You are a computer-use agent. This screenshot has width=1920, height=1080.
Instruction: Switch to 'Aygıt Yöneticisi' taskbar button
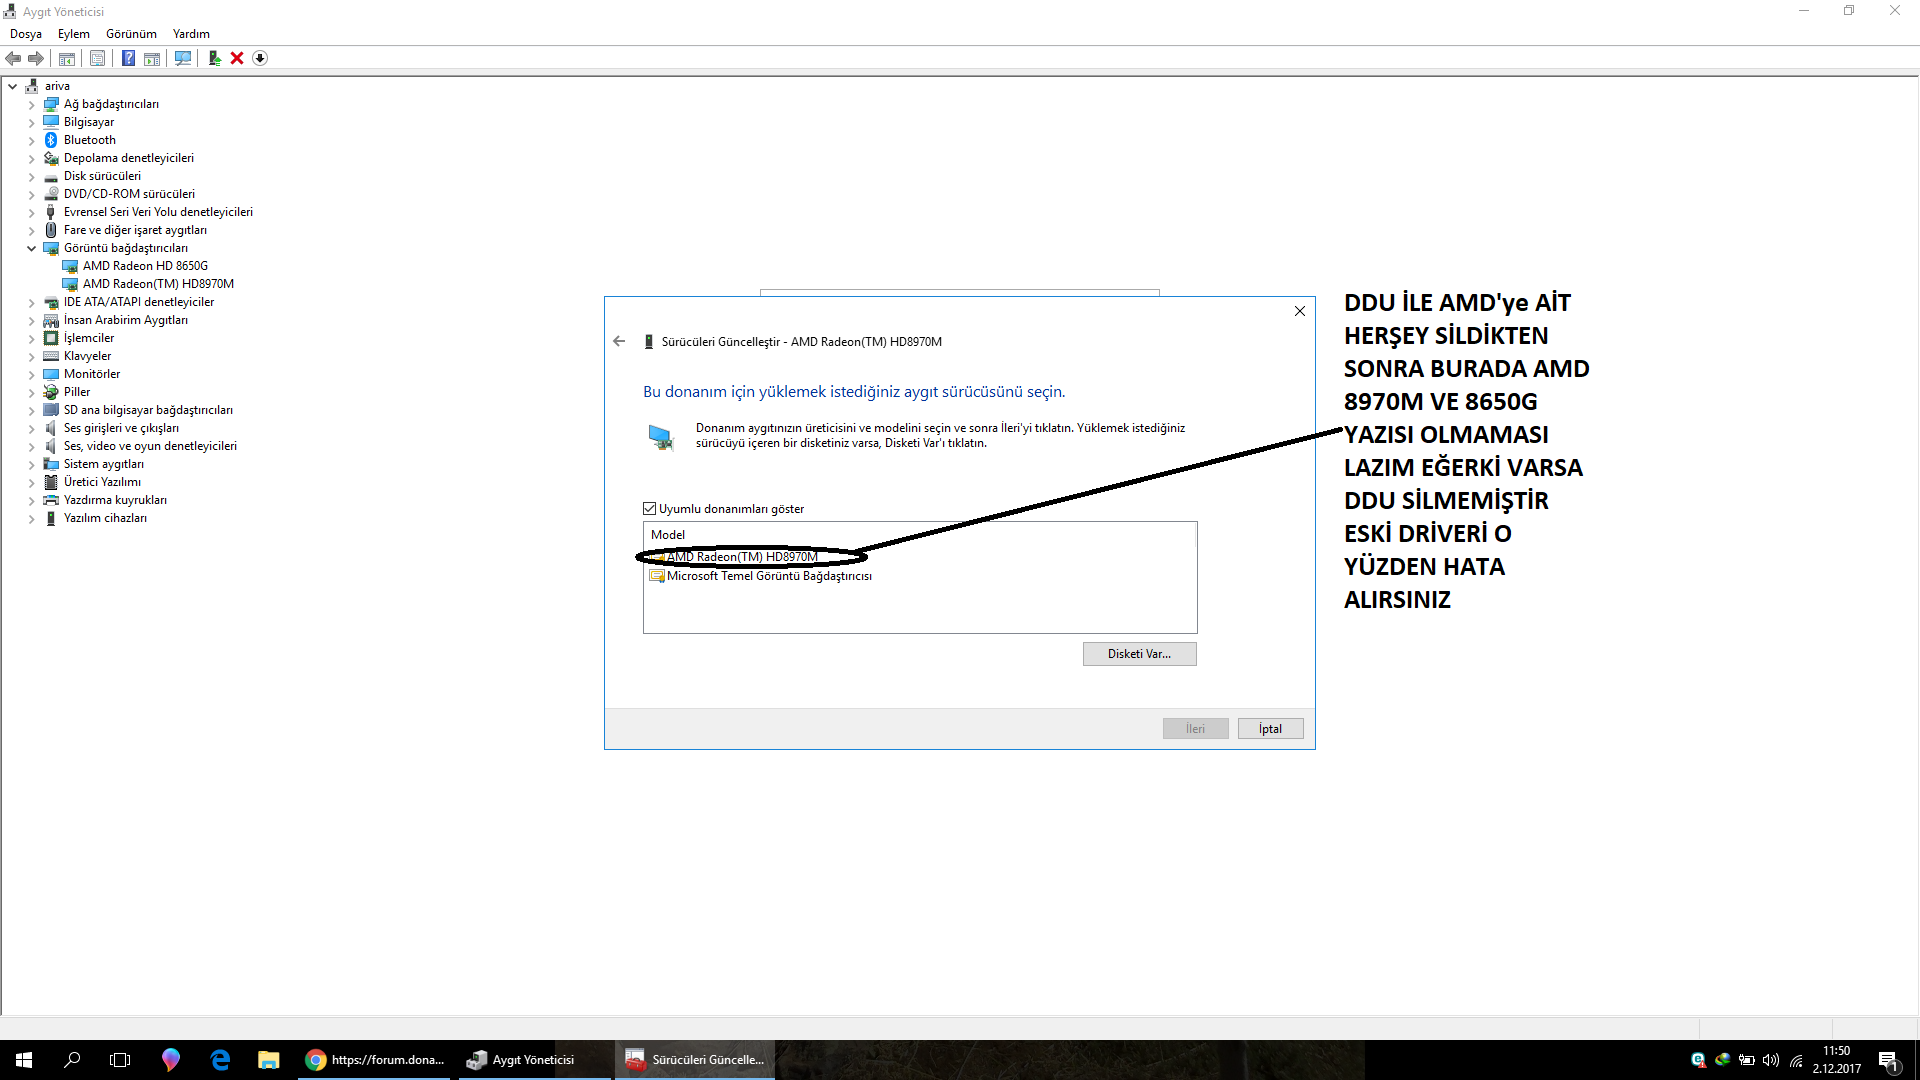click(x=534, y=1060)
